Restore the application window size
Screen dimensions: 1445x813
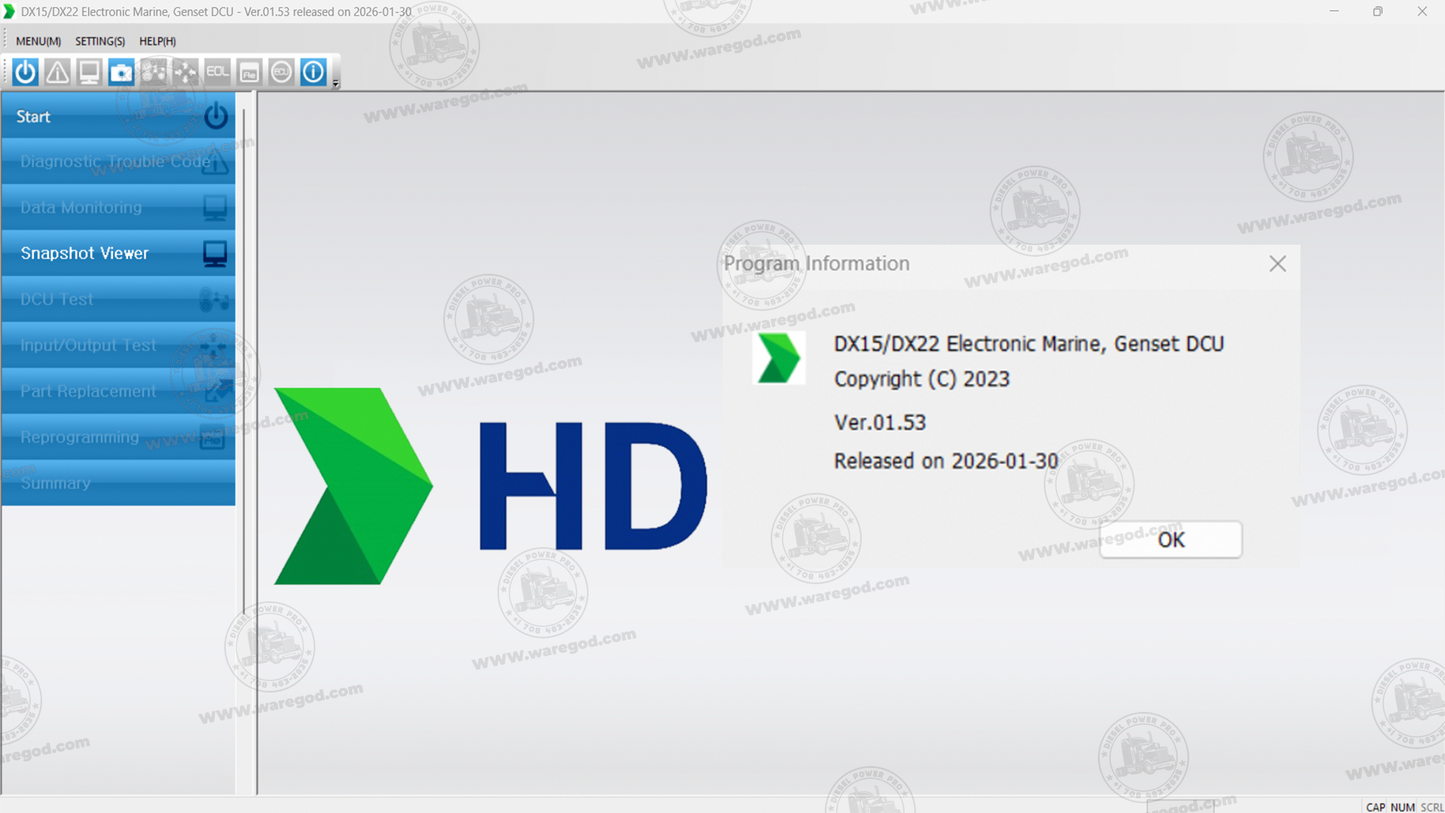coord(1378,12)
